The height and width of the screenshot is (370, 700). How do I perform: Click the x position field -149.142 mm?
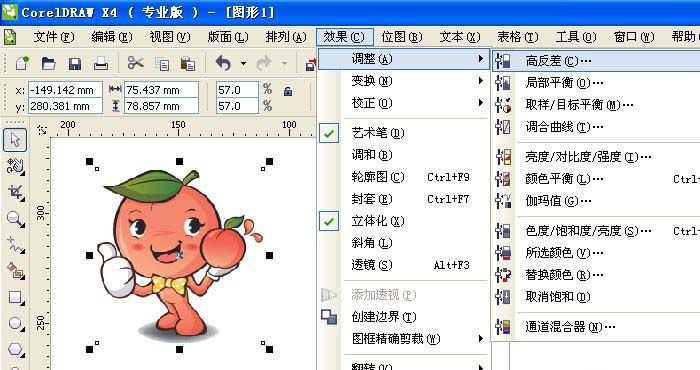point(65,90)
